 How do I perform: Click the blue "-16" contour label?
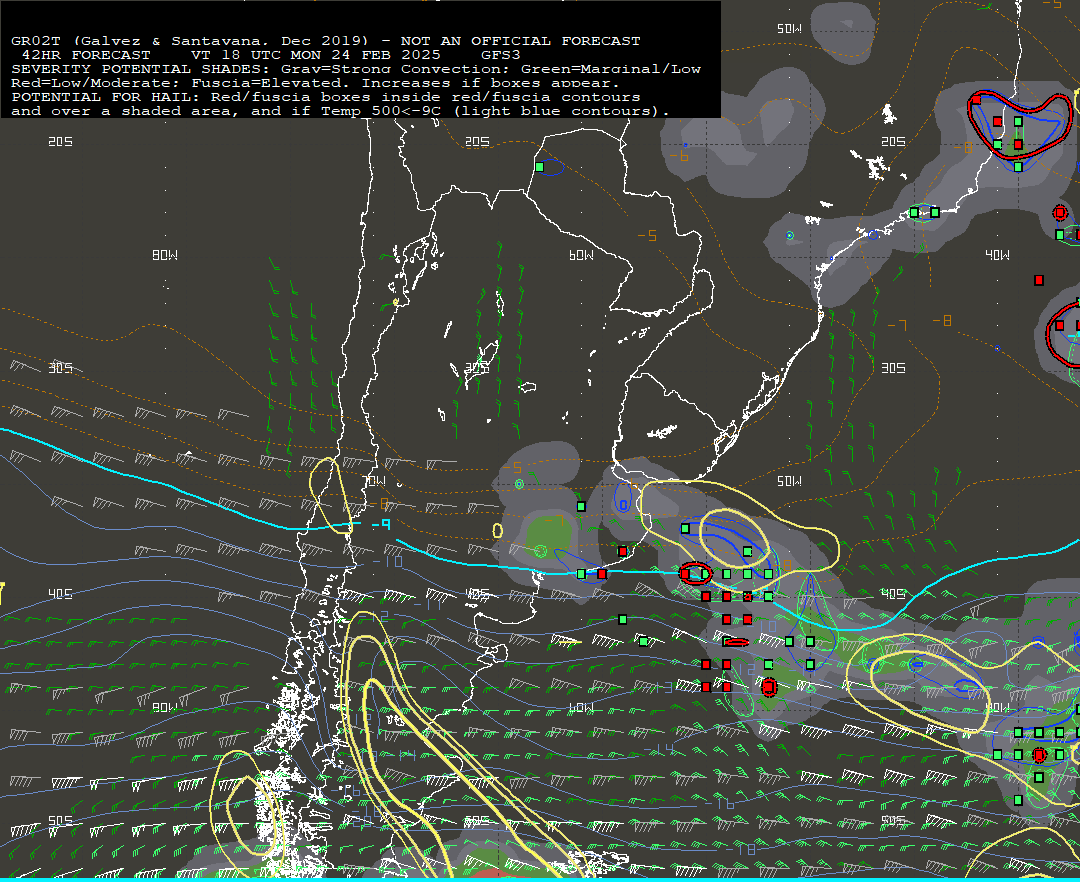(720, 804)
